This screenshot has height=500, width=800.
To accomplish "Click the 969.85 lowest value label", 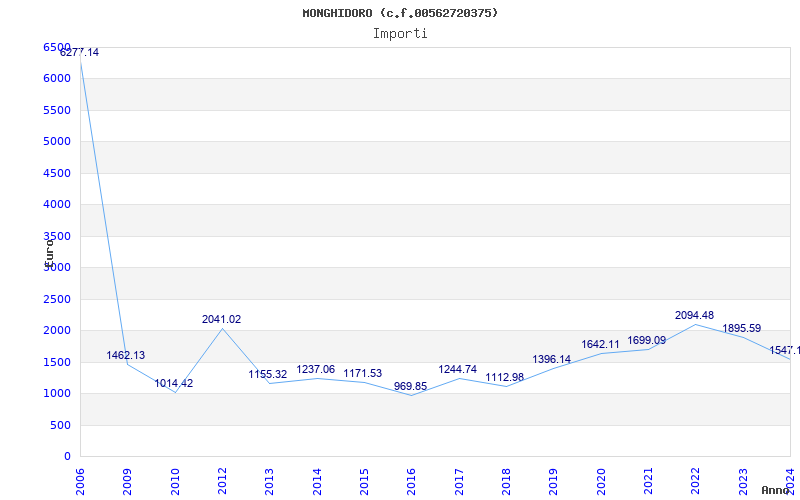I will click(x=411, y=386).
